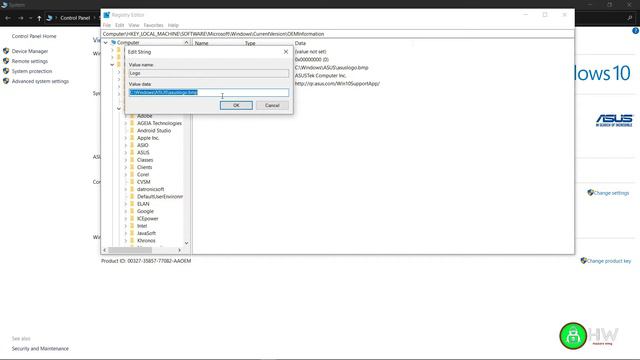Go to Control Panel Home
The image size is (640, 360).
tap(34, 36)
